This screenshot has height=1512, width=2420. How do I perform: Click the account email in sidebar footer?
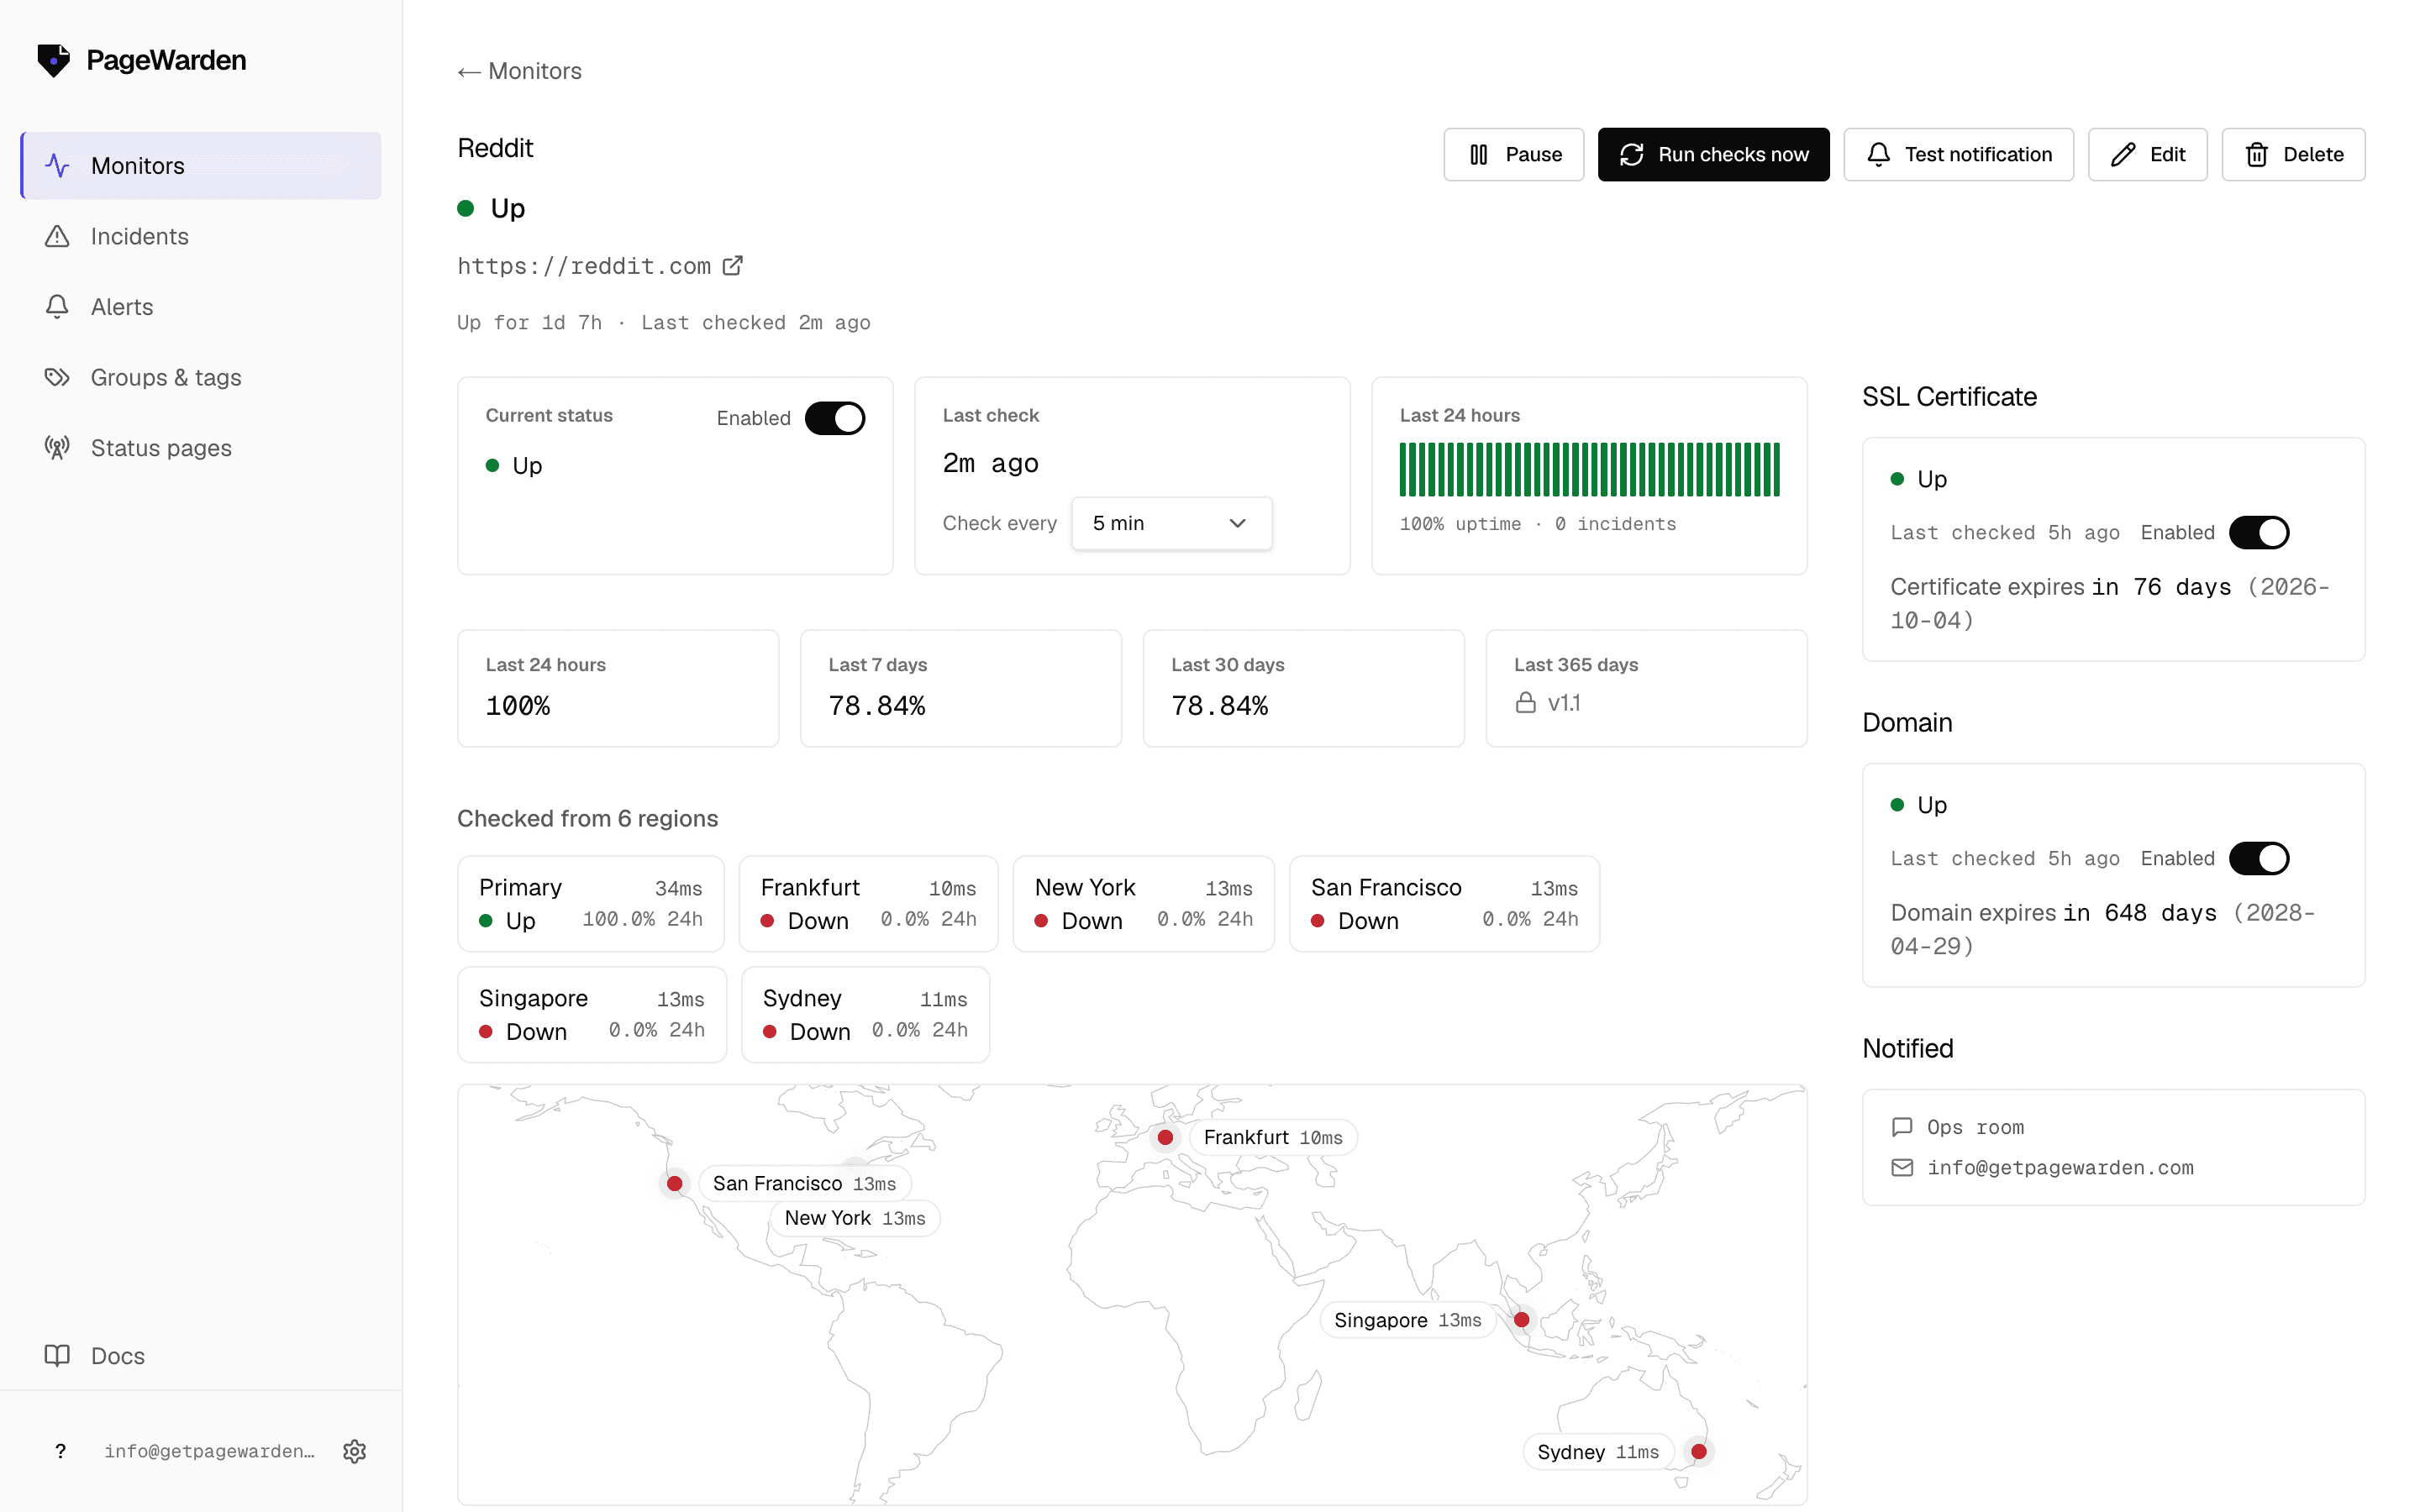click(209, 1451)
